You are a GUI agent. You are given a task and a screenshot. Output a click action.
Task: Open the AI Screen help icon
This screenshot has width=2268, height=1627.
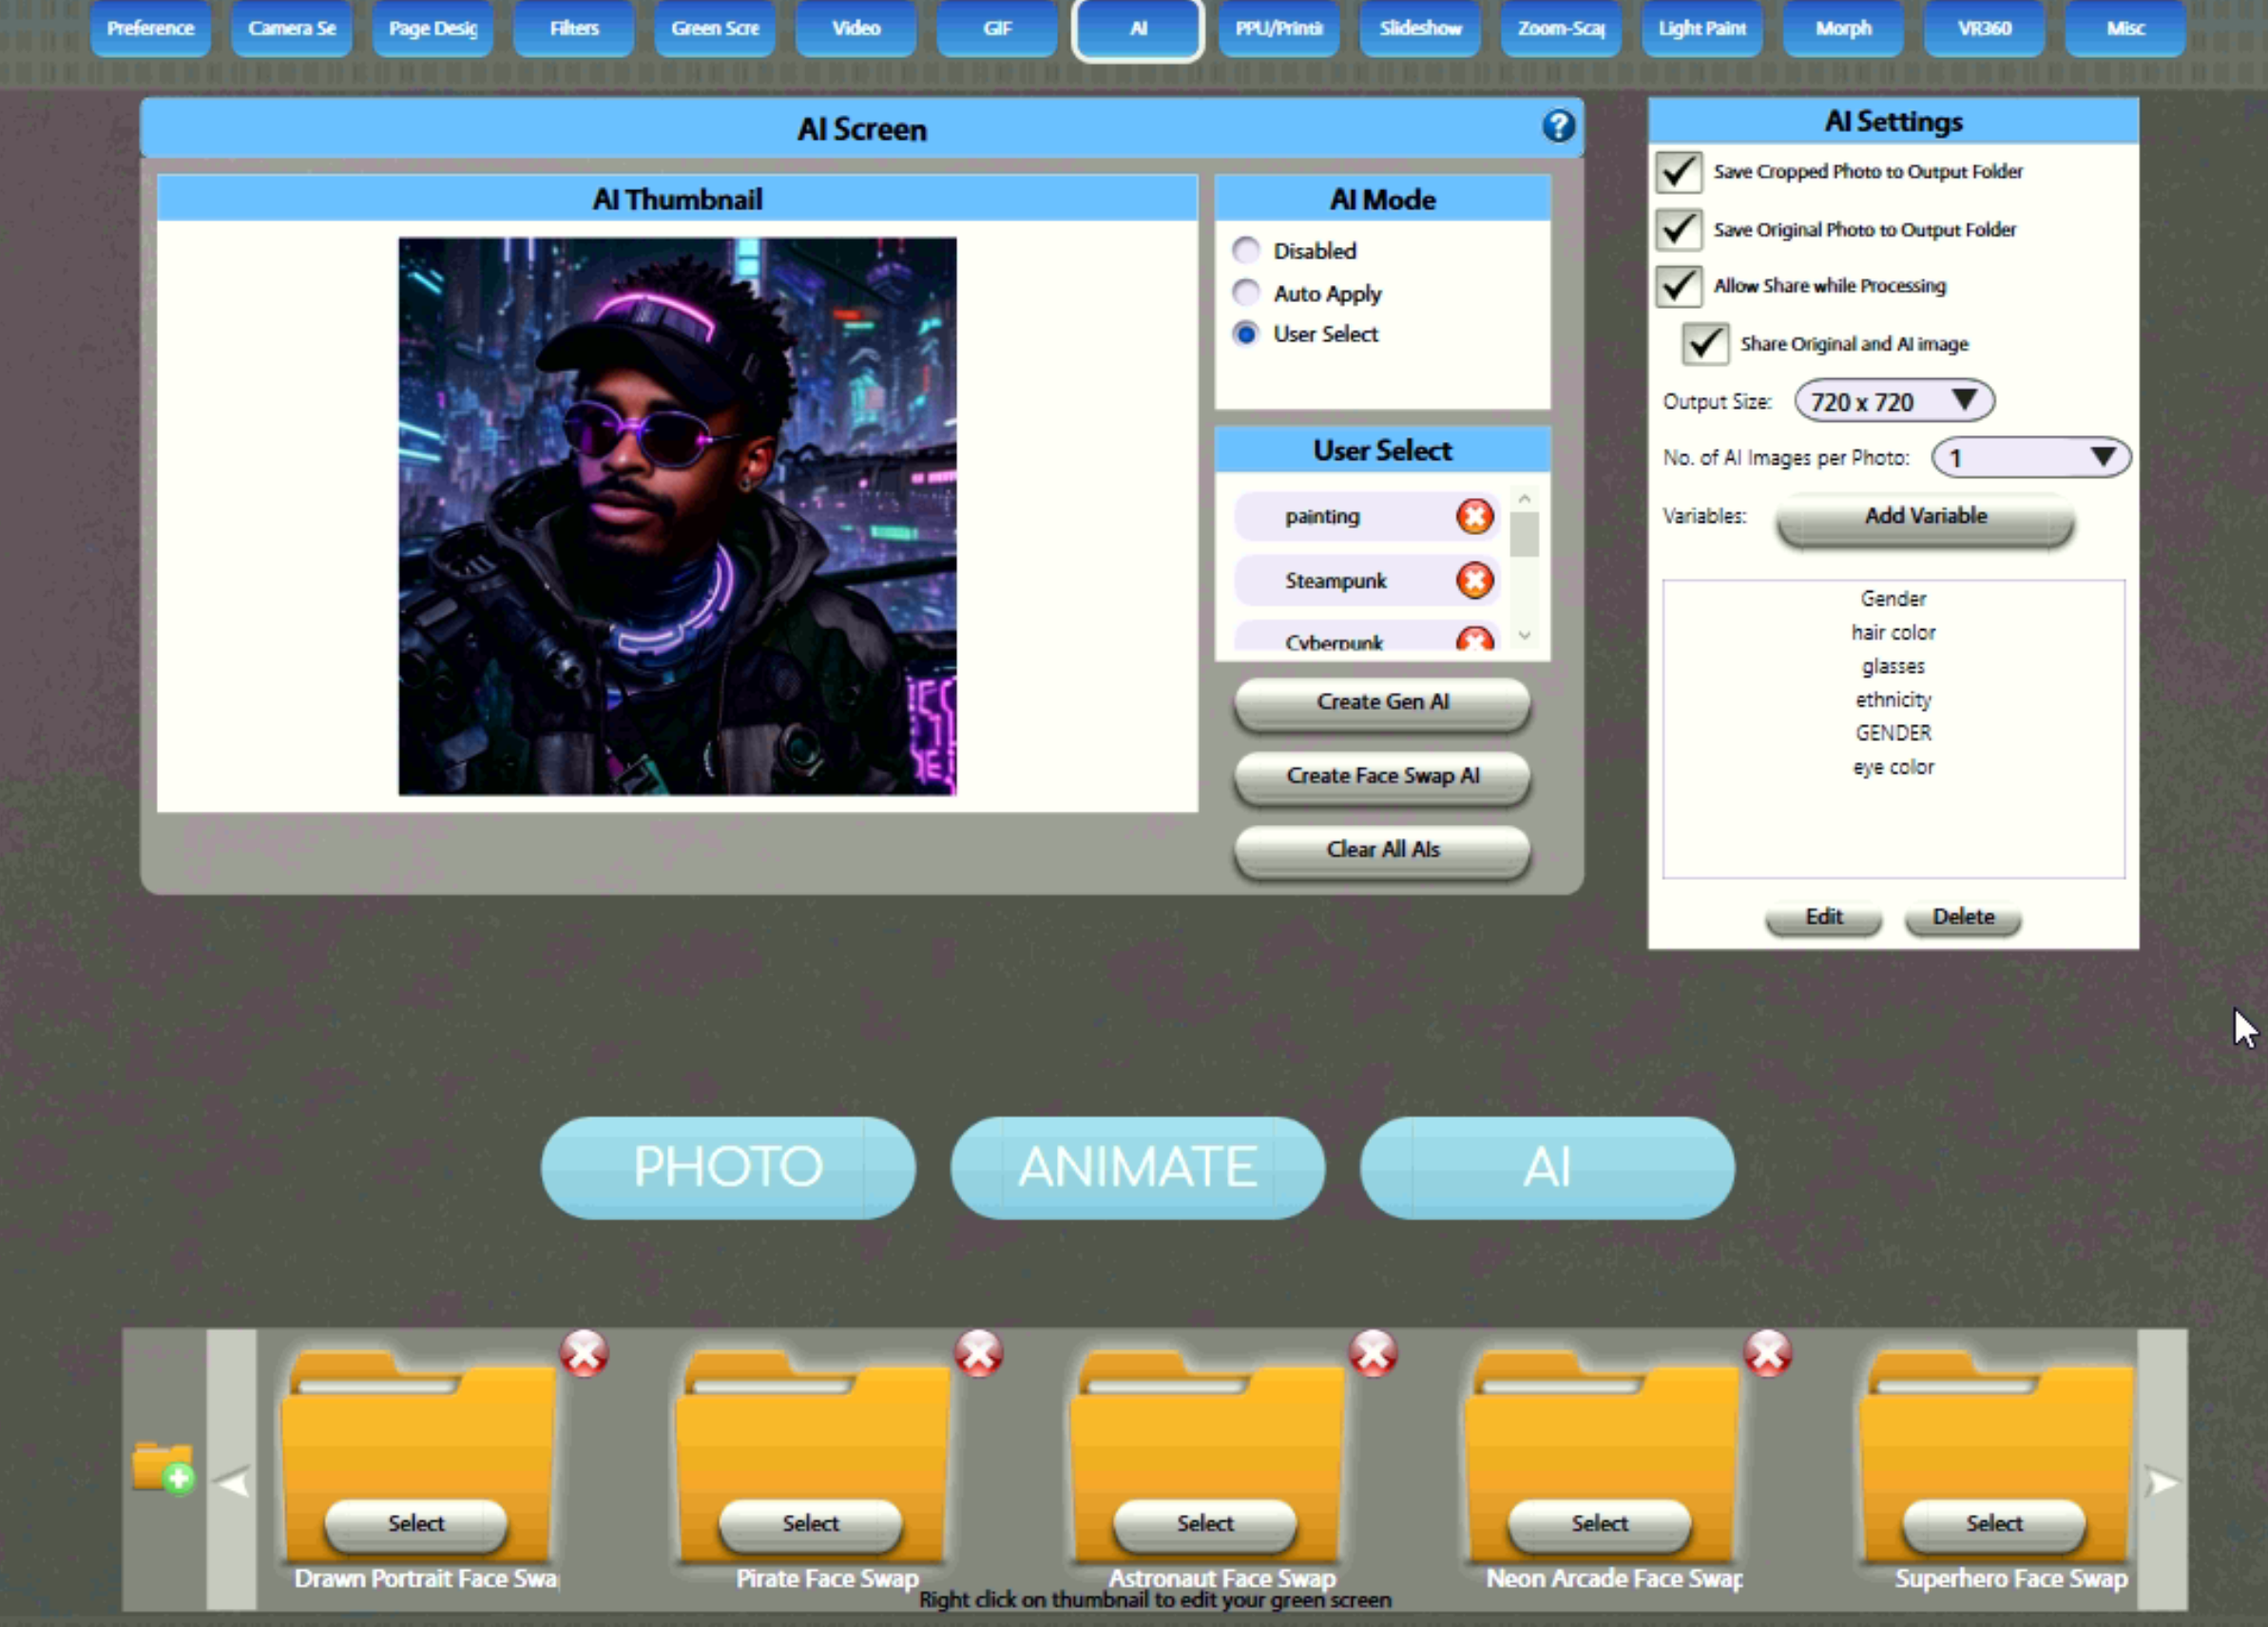(1557, 126)
